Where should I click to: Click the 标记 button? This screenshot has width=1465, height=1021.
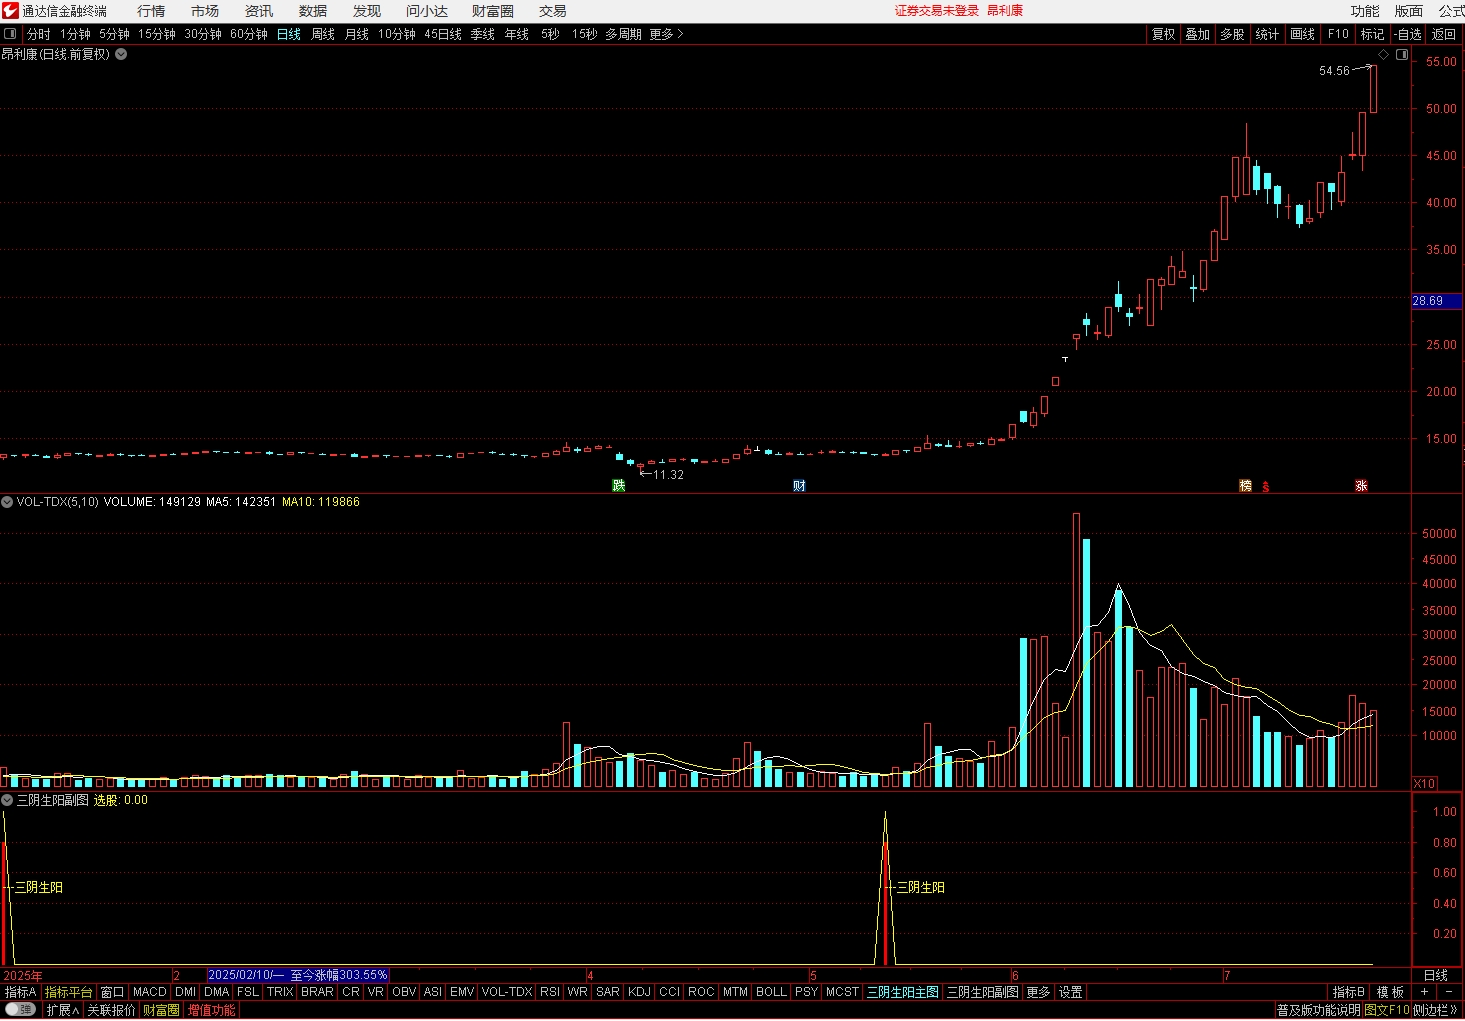(x=1373, y=34)
